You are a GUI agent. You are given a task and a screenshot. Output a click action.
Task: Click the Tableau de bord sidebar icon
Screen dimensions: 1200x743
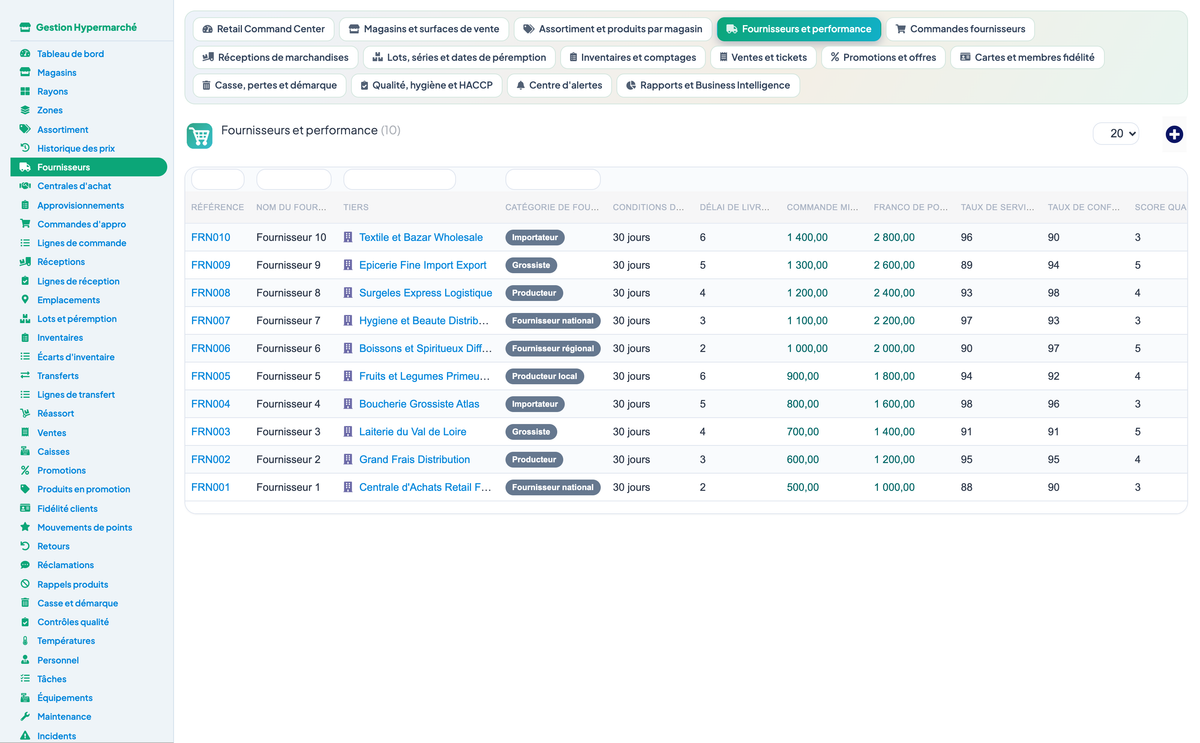25,54
